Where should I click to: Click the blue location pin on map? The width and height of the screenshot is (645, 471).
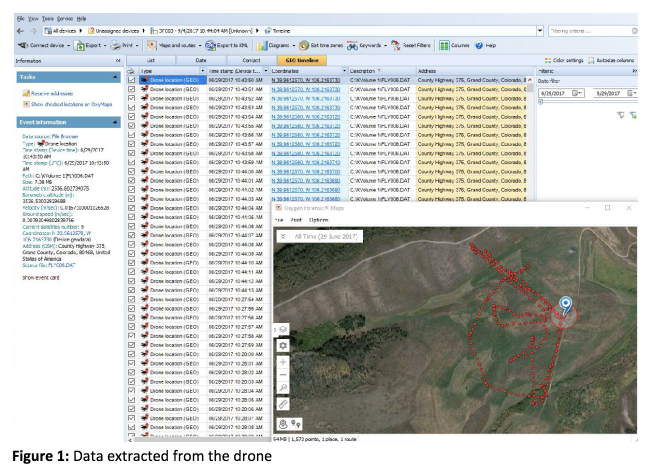(x=566, y=304)
